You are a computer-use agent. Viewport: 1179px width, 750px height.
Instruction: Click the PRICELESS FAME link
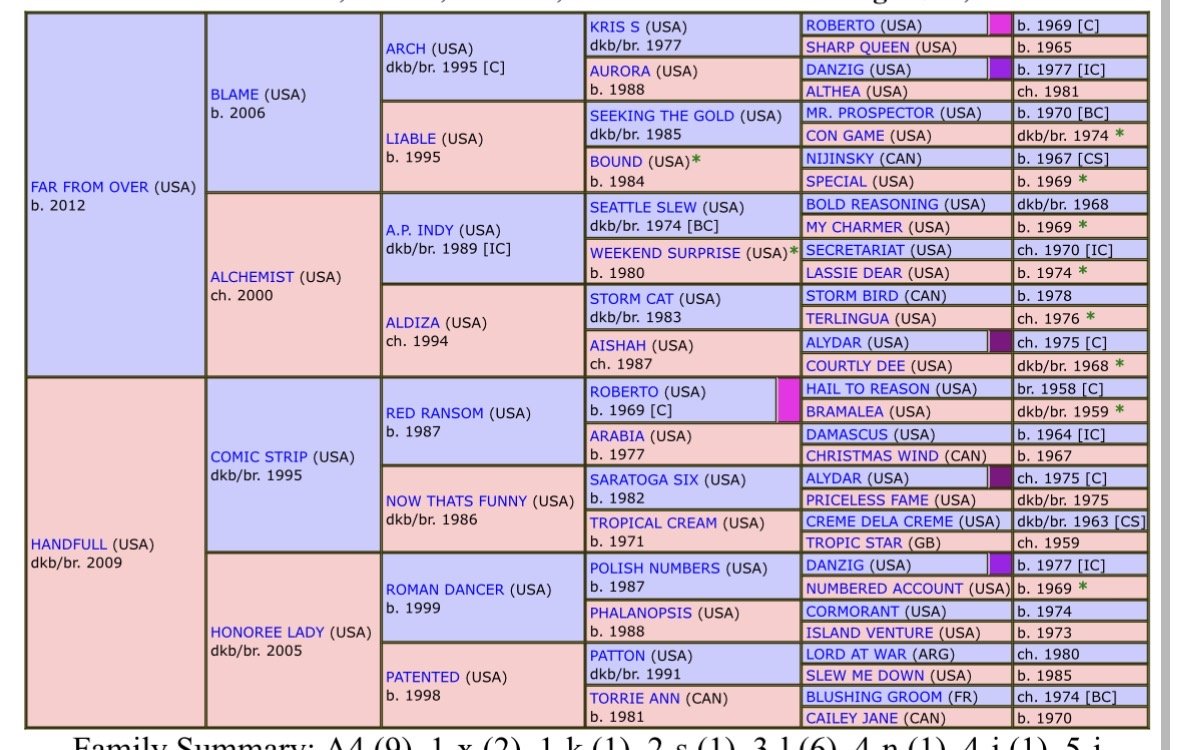click(864, 500)
